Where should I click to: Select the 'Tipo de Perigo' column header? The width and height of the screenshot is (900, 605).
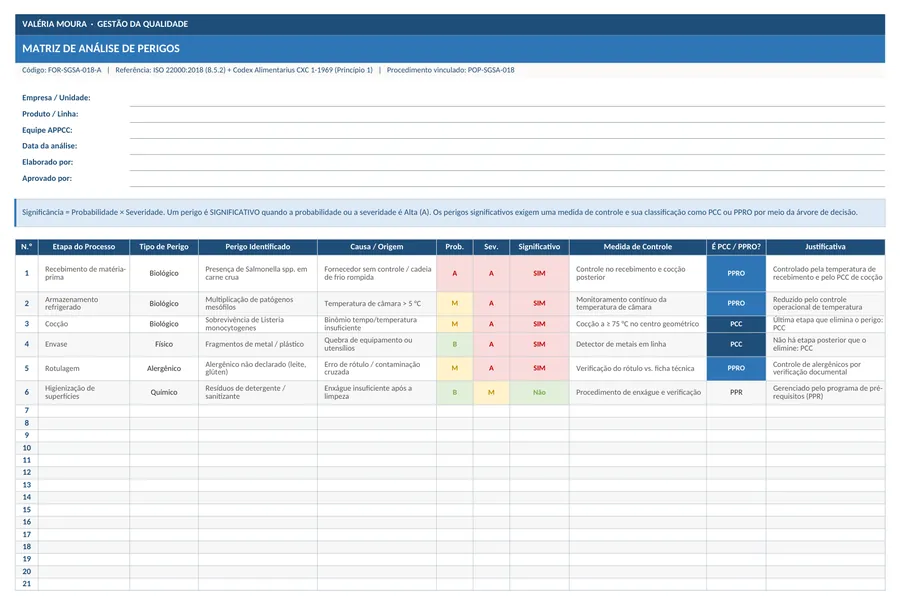coord(164,247)
